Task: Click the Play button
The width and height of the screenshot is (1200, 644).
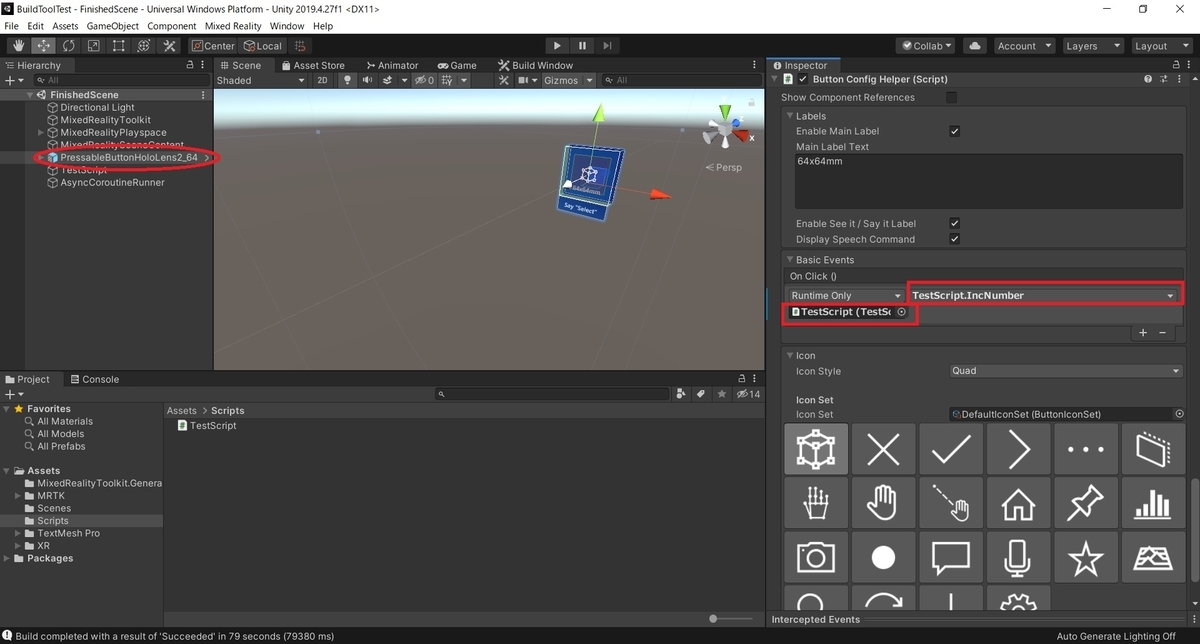Action: (558, 45)
